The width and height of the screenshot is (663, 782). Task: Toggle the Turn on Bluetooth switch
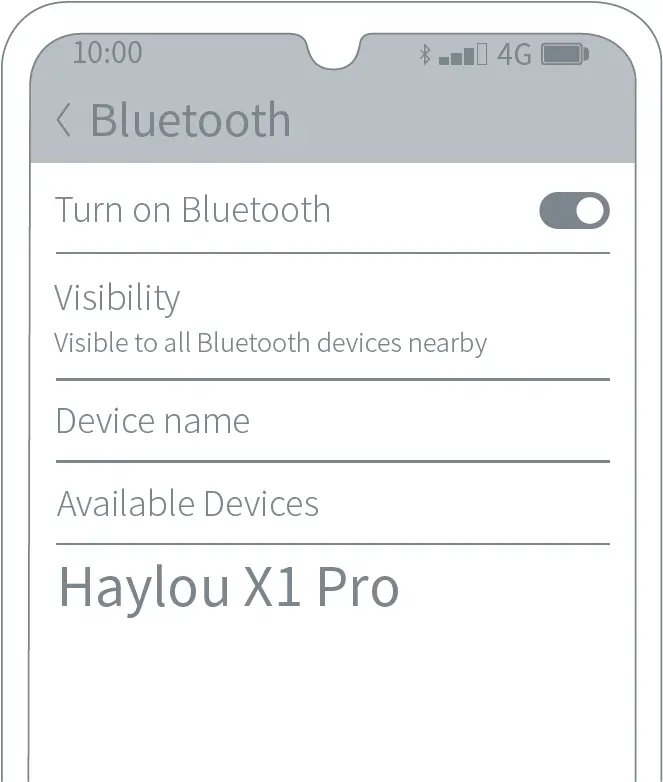tap(574, 210)
